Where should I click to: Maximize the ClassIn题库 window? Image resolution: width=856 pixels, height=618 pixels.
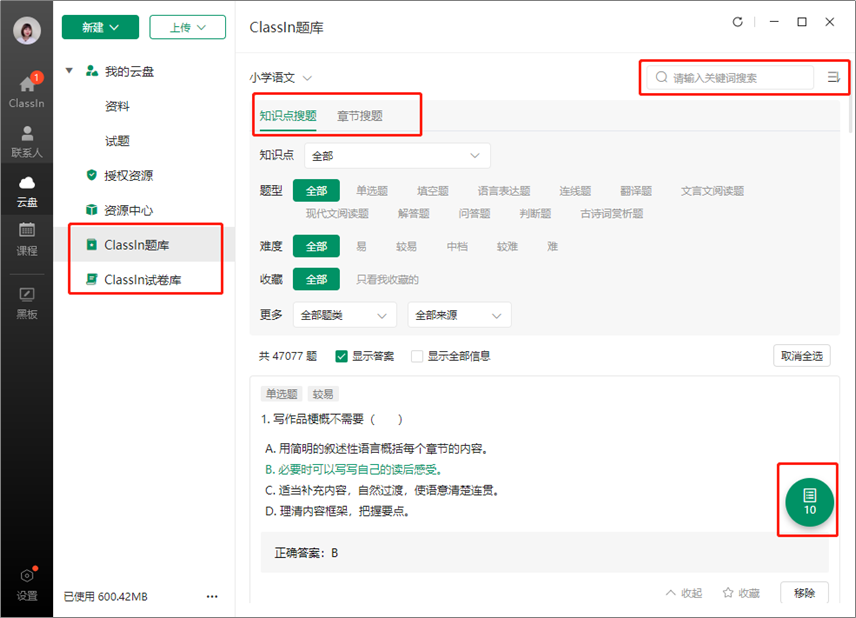pos(802,22)
